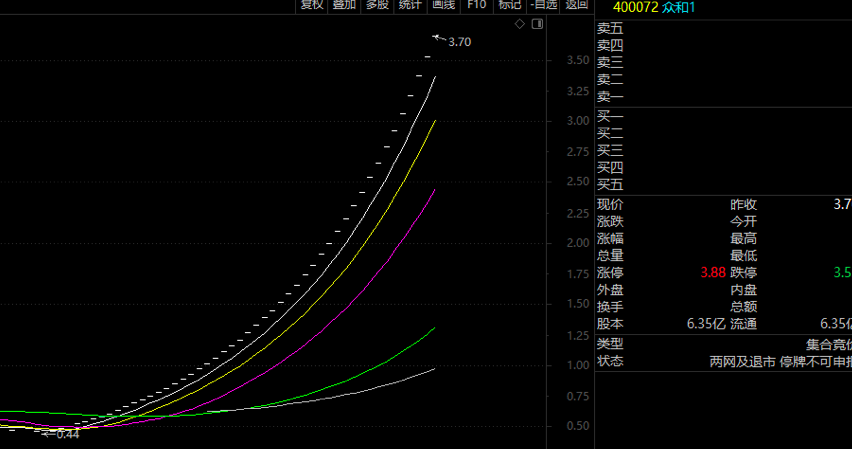
Task: Select the 画线 drawing tool
Action: (443, 5)
